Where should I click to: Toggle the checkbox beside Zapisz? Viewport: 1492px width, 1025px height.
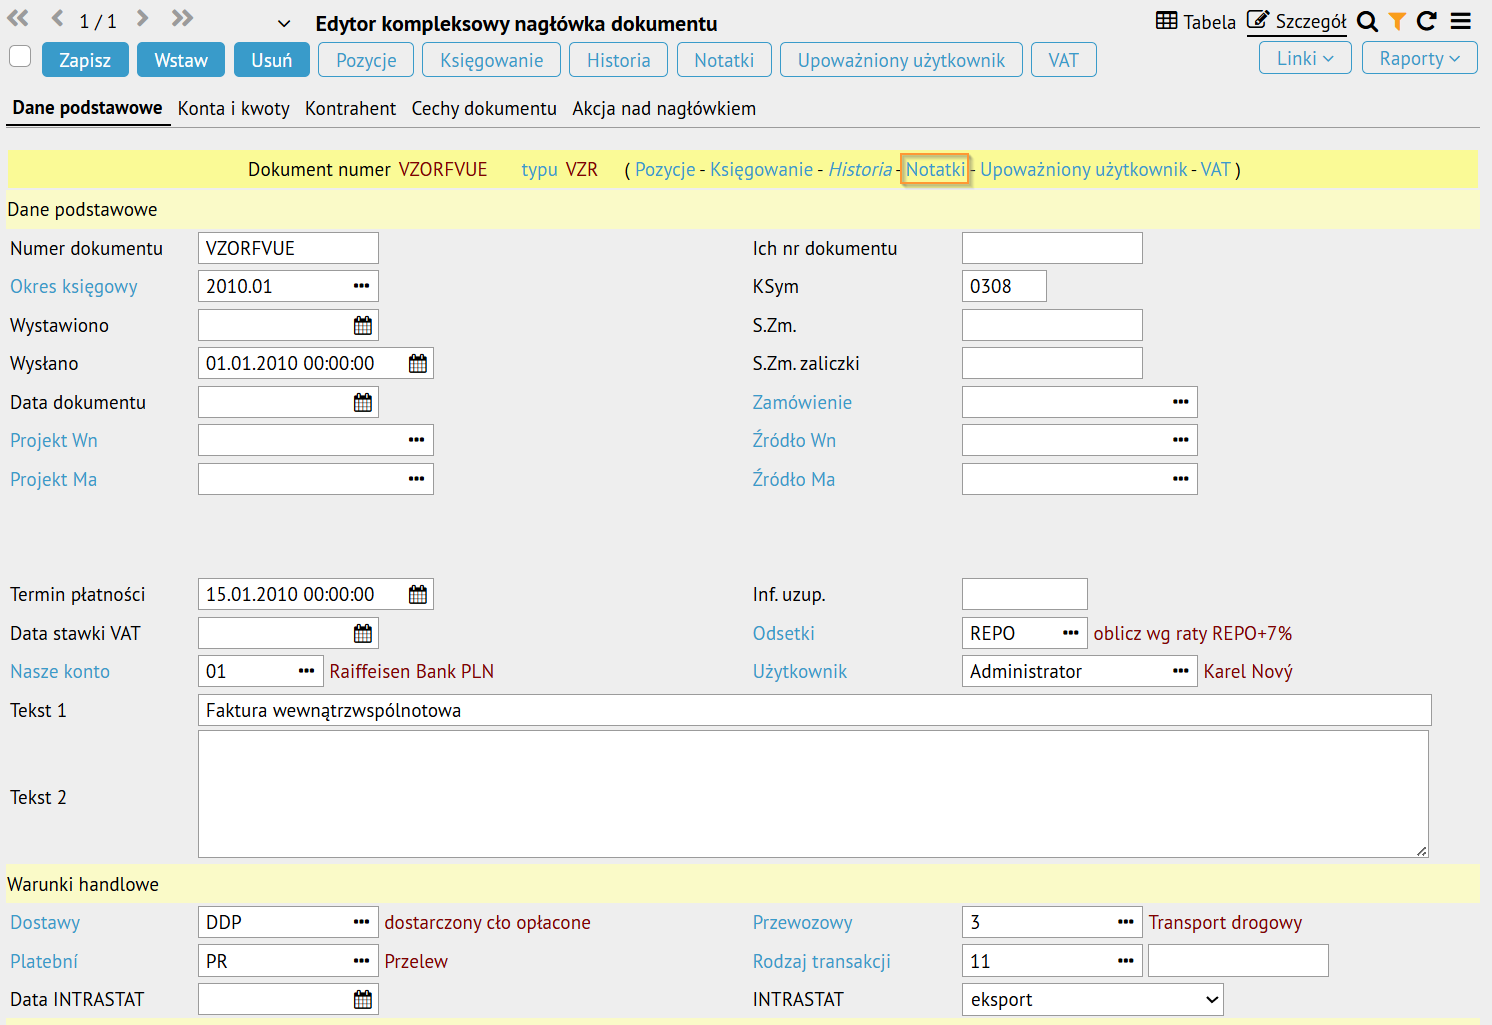tap(20, 57)
